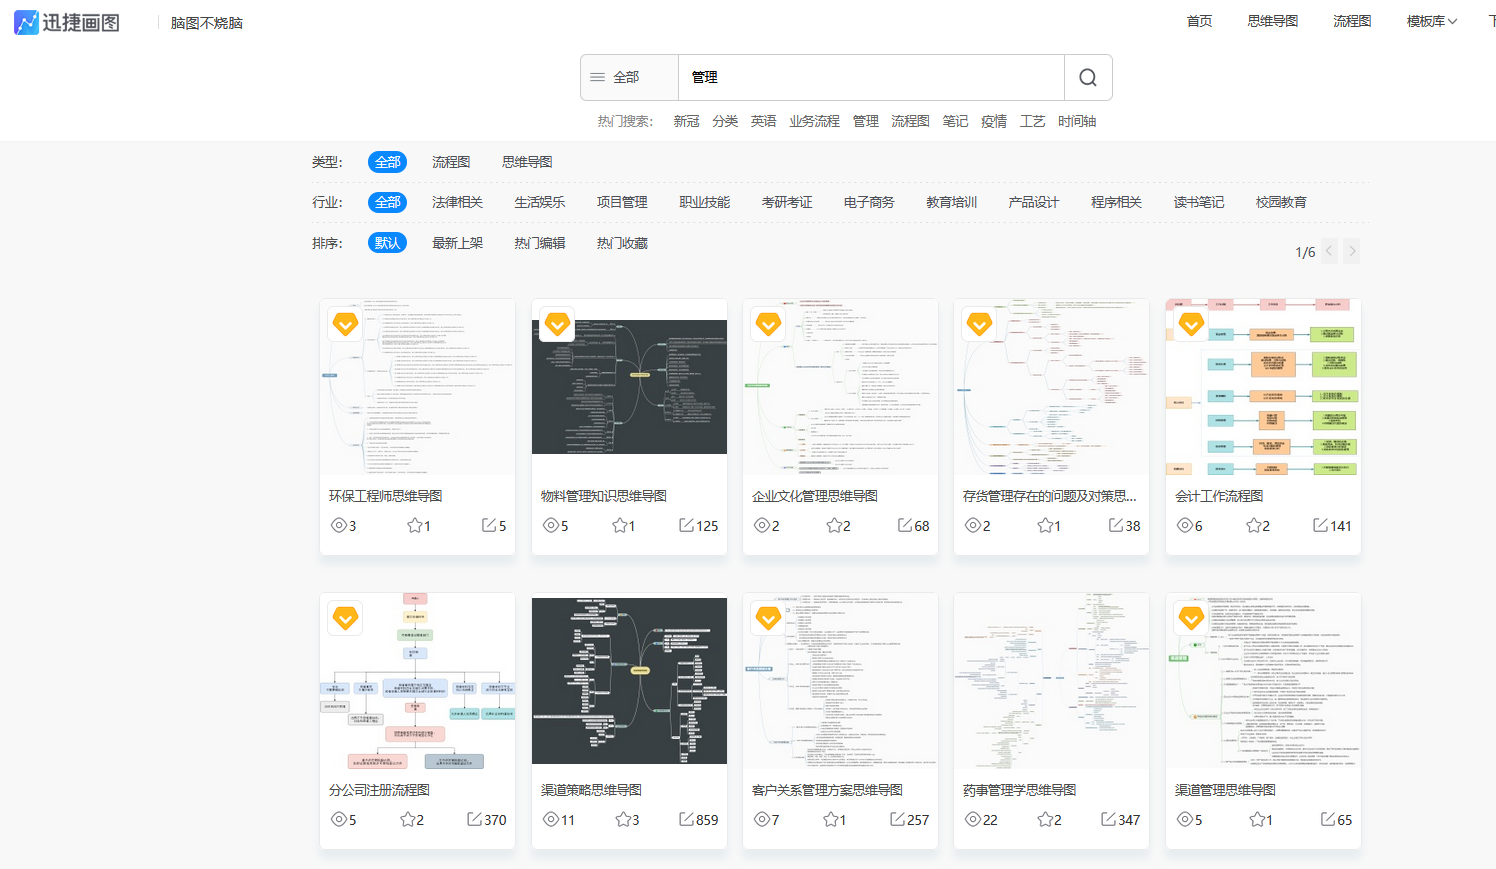Click the magnifier search icon
Viewport: 1496px width, 869px height.
point(1087,77)
